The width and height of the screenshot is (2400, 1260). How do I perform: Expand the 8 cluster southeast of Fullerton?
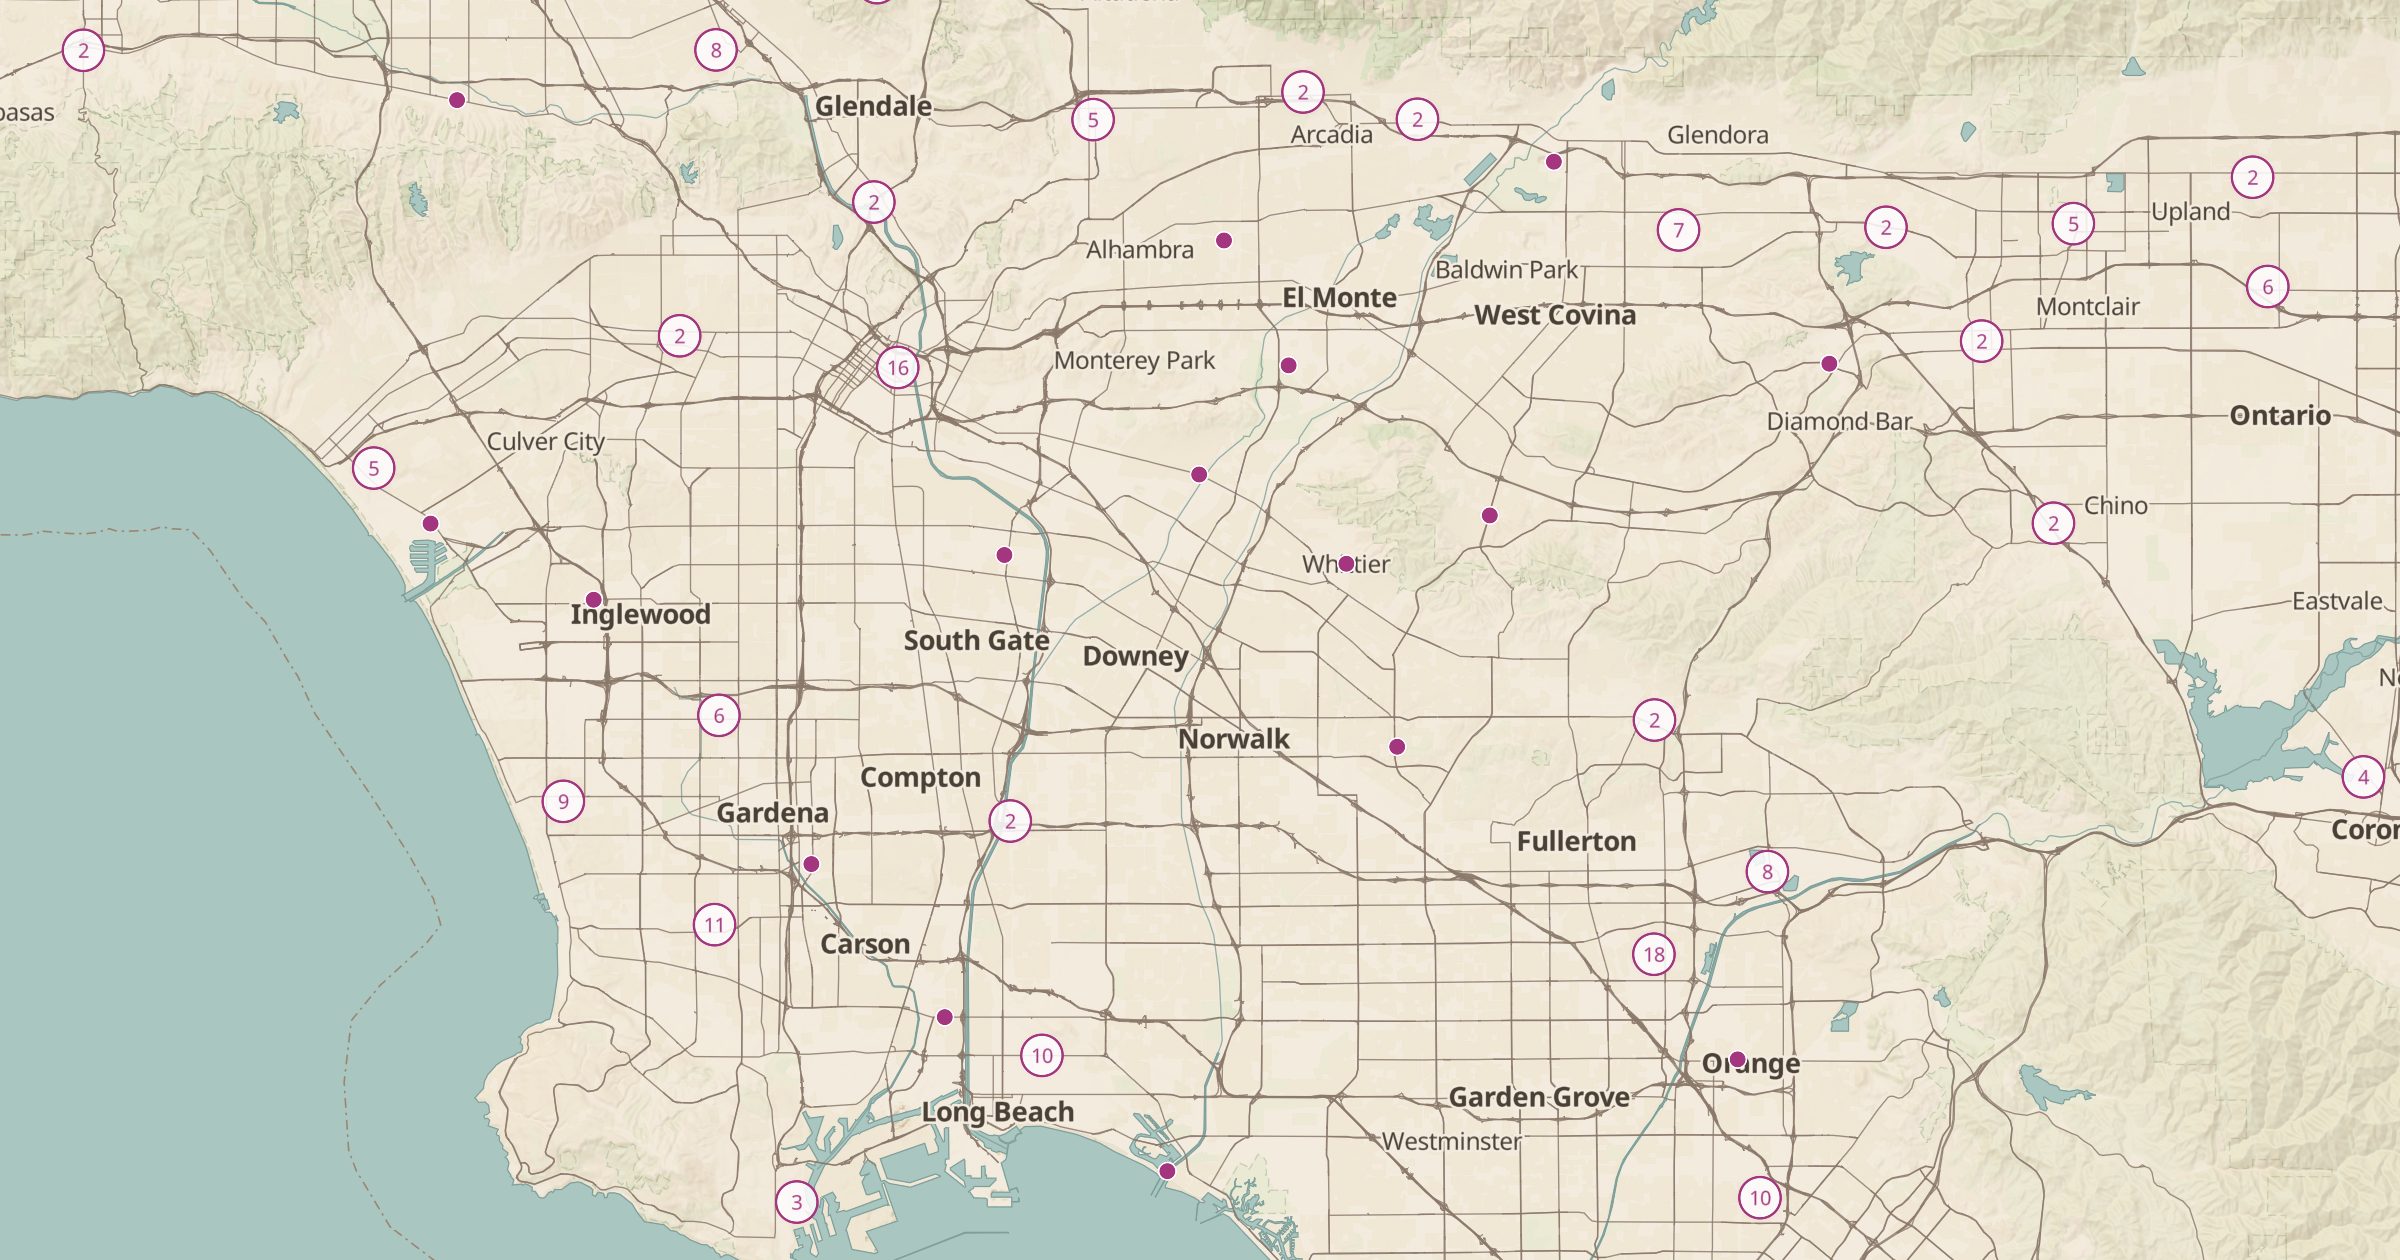pos(1767,871)
